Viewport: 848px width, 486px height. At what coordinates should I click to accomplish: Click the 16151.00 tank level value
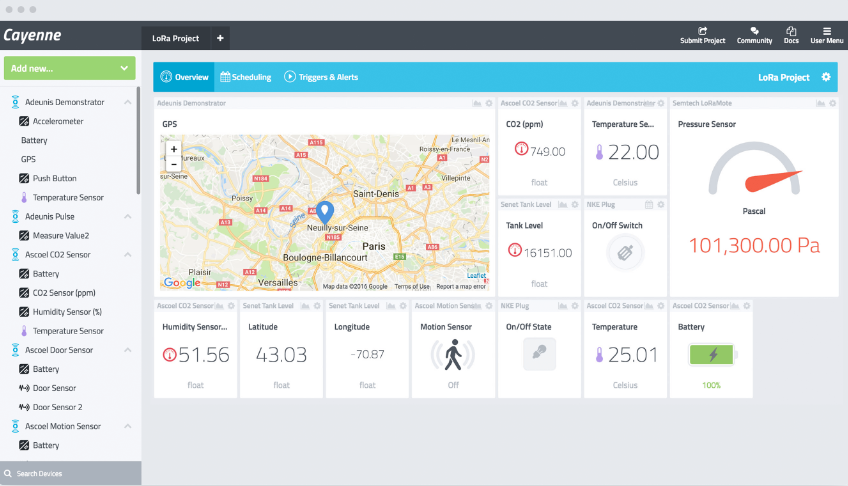[x=548, y=252]
